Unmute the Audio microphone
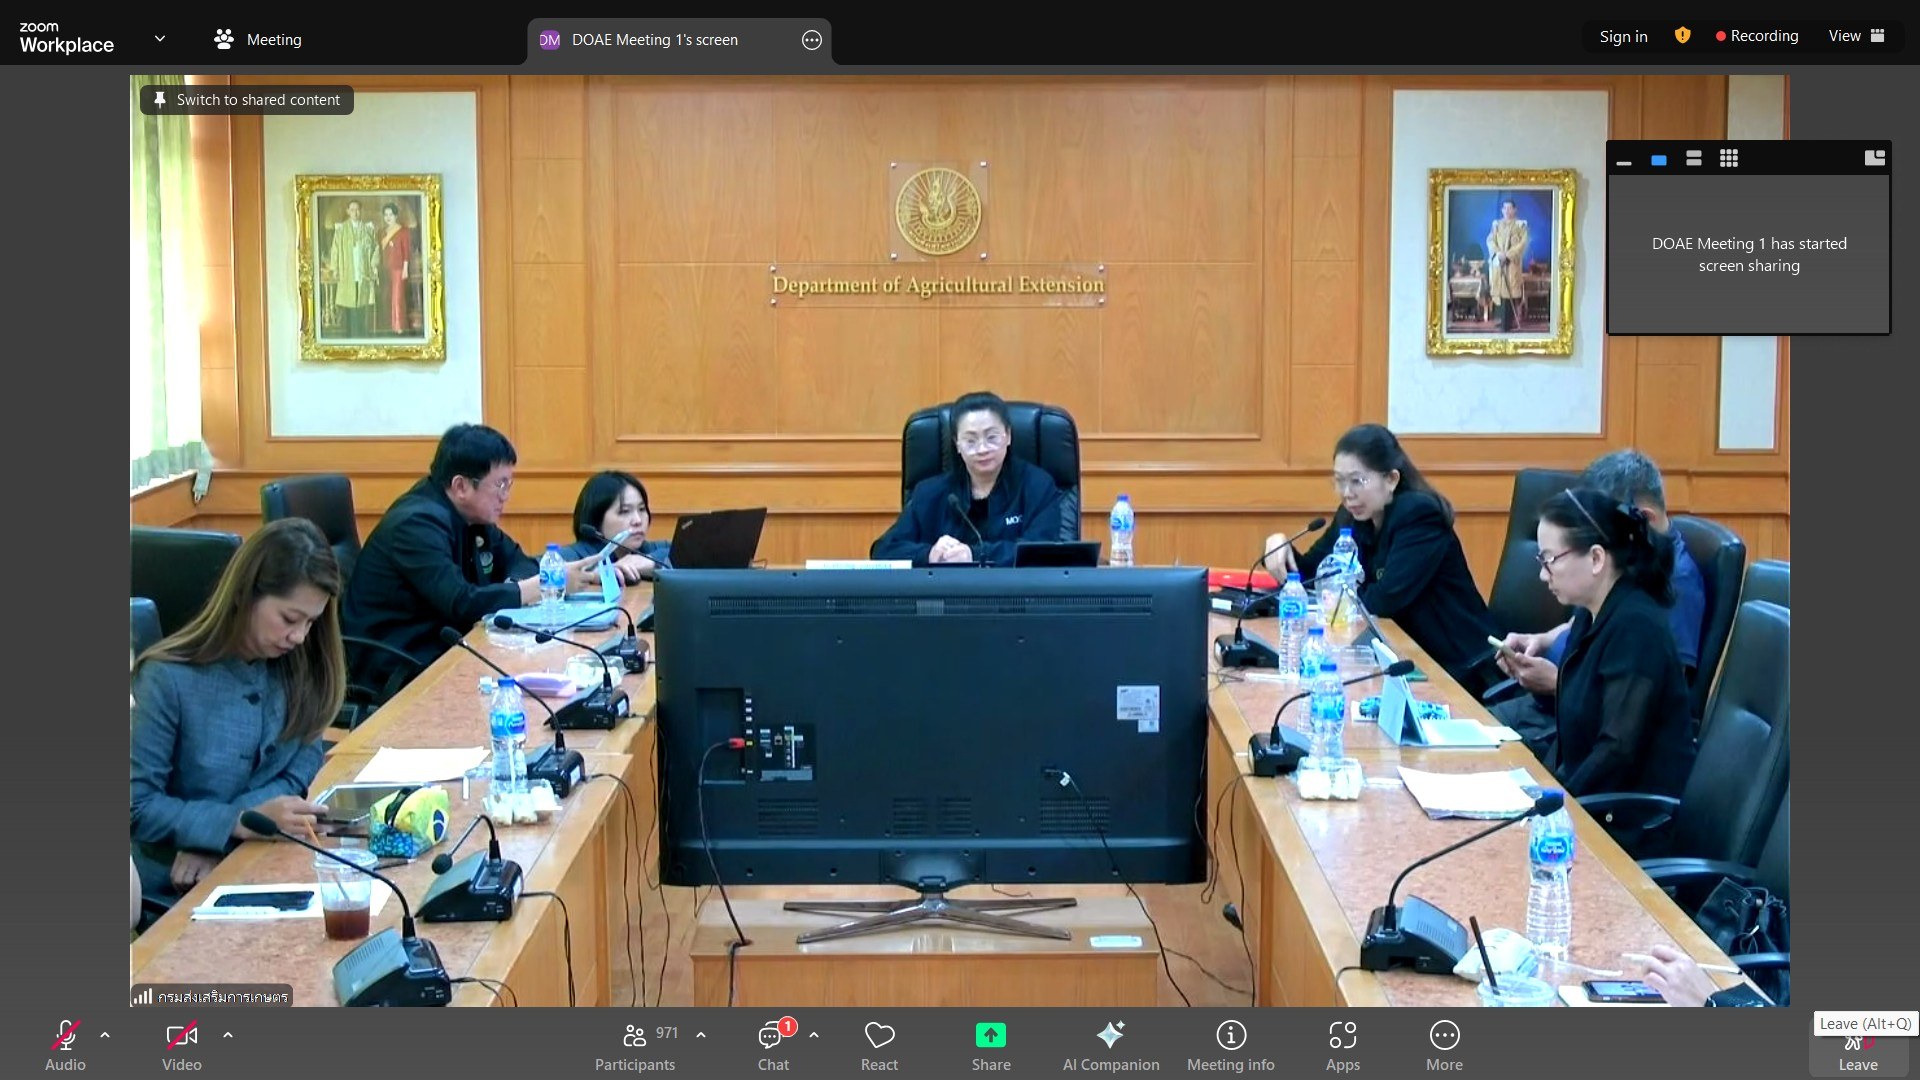Viewport: 1920px width, 1080px height. coord(65,1044)
